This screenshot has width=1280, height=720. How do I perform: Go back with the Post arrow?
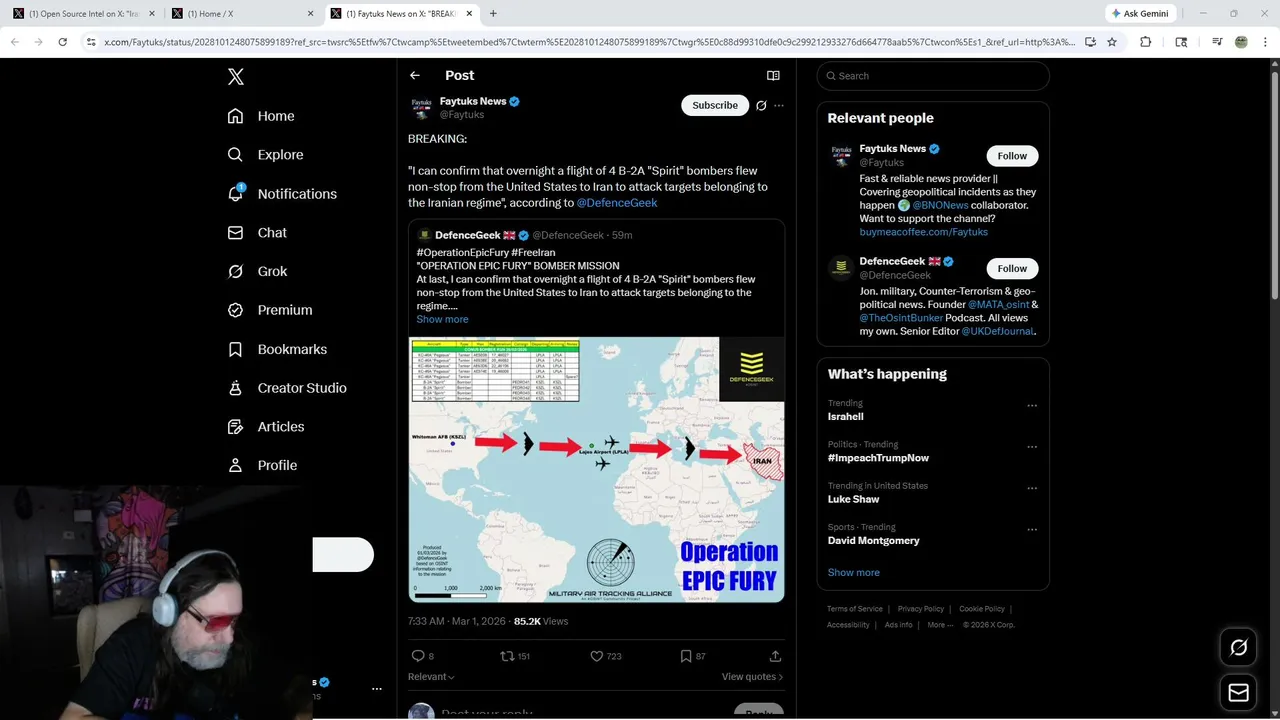pyautogui.click(x=415, y=75)
